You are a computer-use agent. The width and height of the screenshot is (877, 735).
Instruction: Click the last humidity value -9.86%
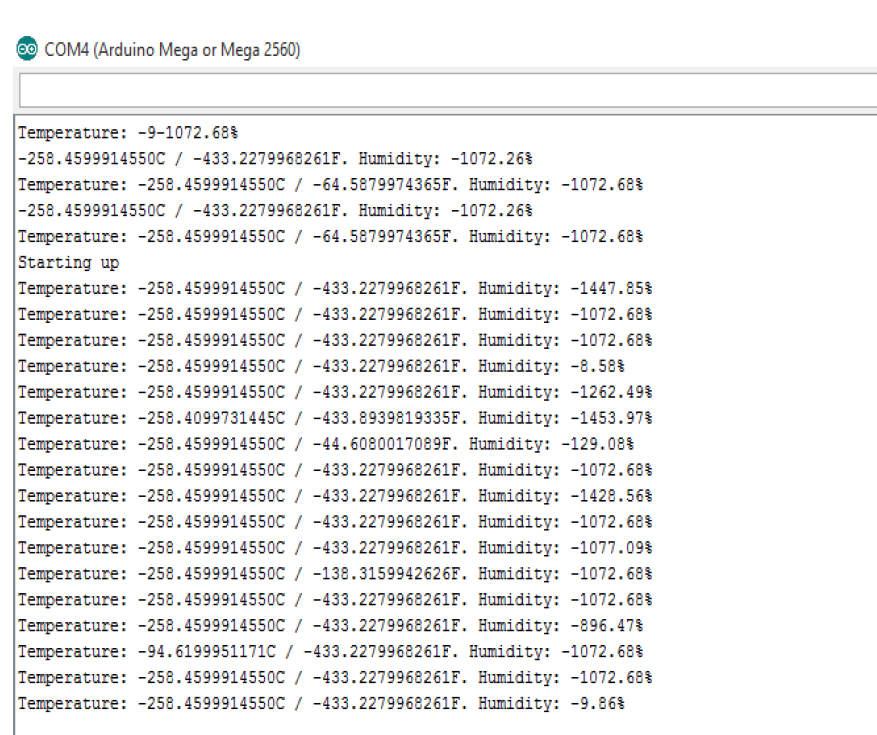[598, 704]
